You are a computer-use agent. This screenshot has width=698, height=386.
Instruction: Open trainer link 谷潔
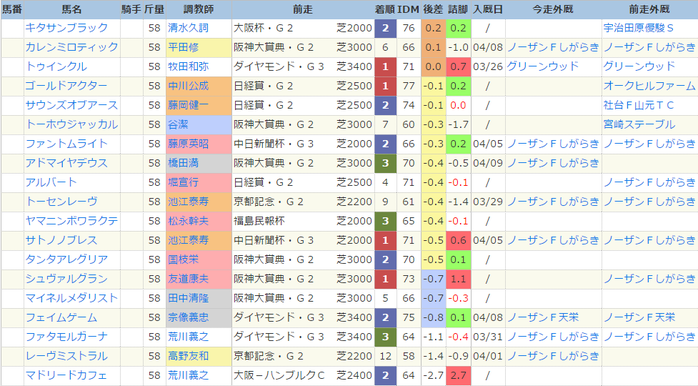click(178, 125)
